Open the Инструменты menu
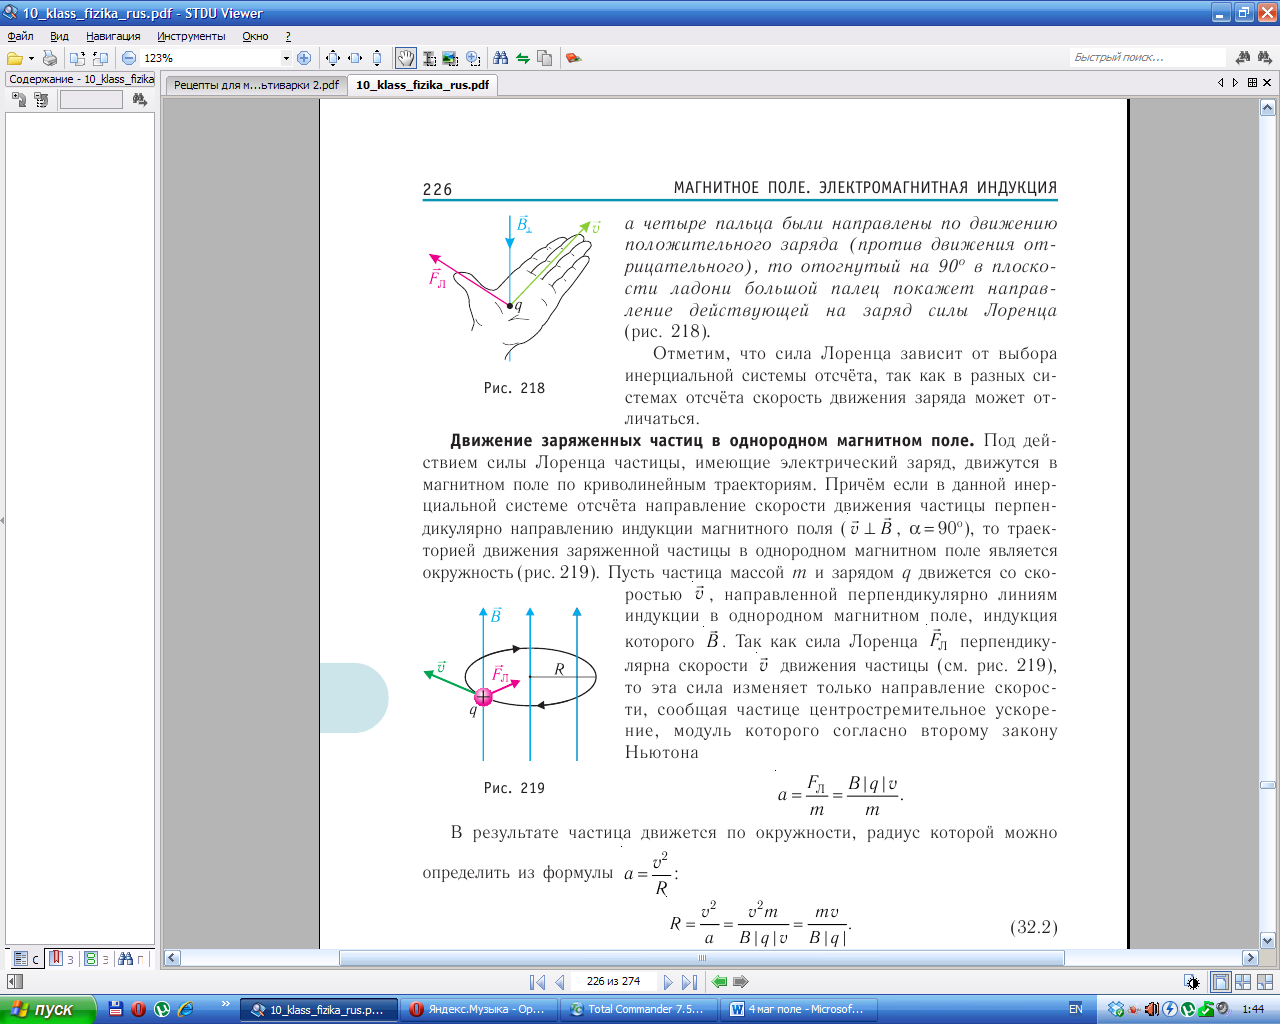The width and height of the screenshot is (1280, 1024). 191,36
